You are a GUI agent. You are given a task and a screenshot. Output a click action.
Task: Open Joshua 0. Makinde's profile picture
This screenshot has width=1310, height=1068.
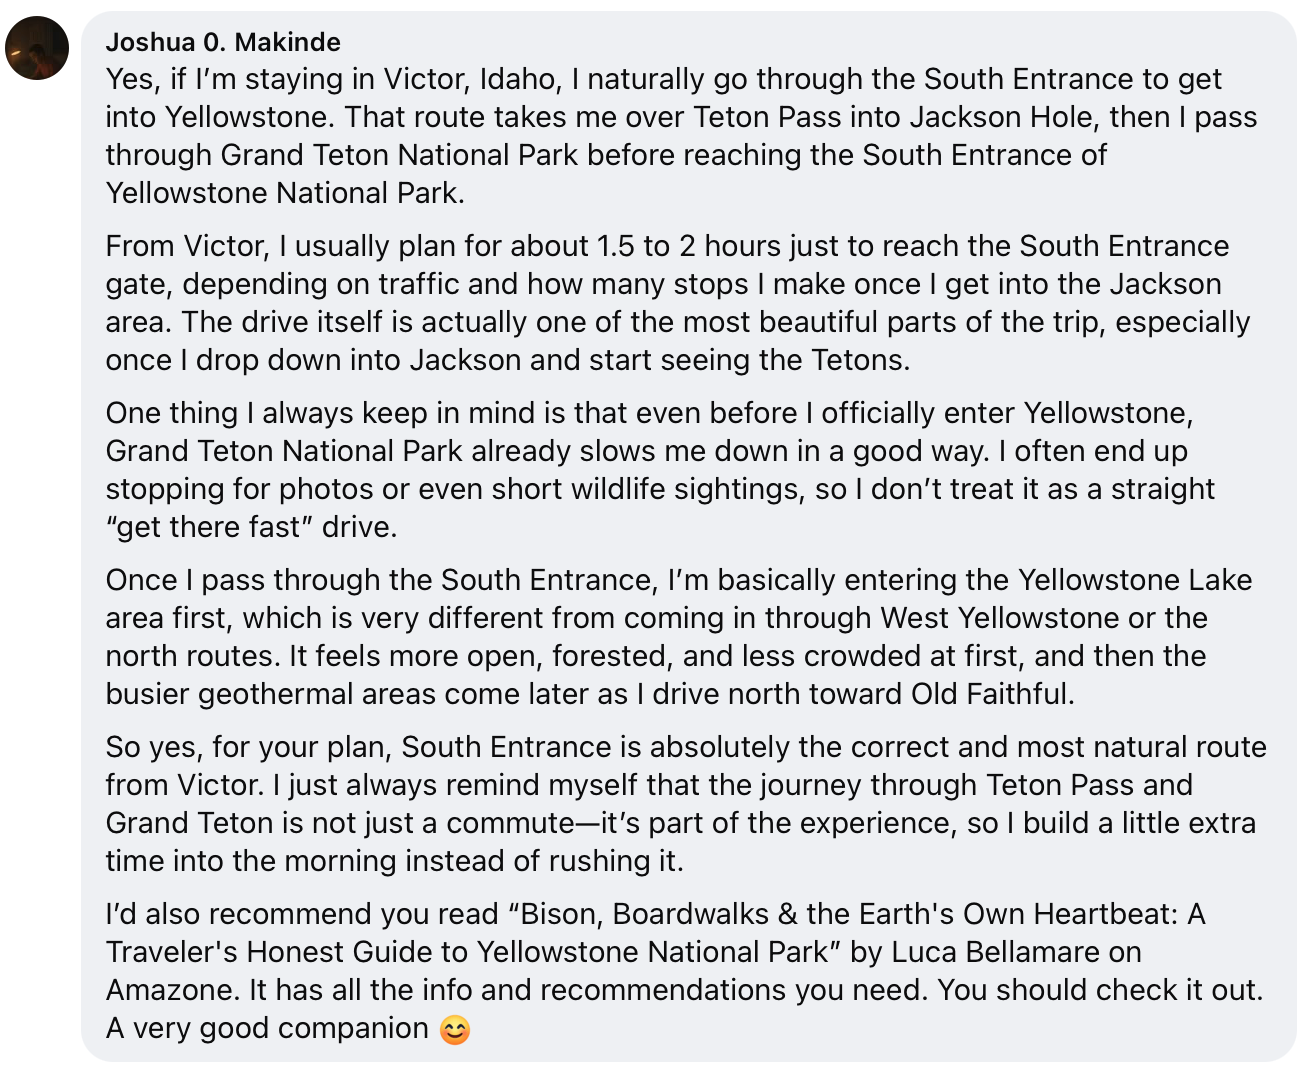[37, 48]
